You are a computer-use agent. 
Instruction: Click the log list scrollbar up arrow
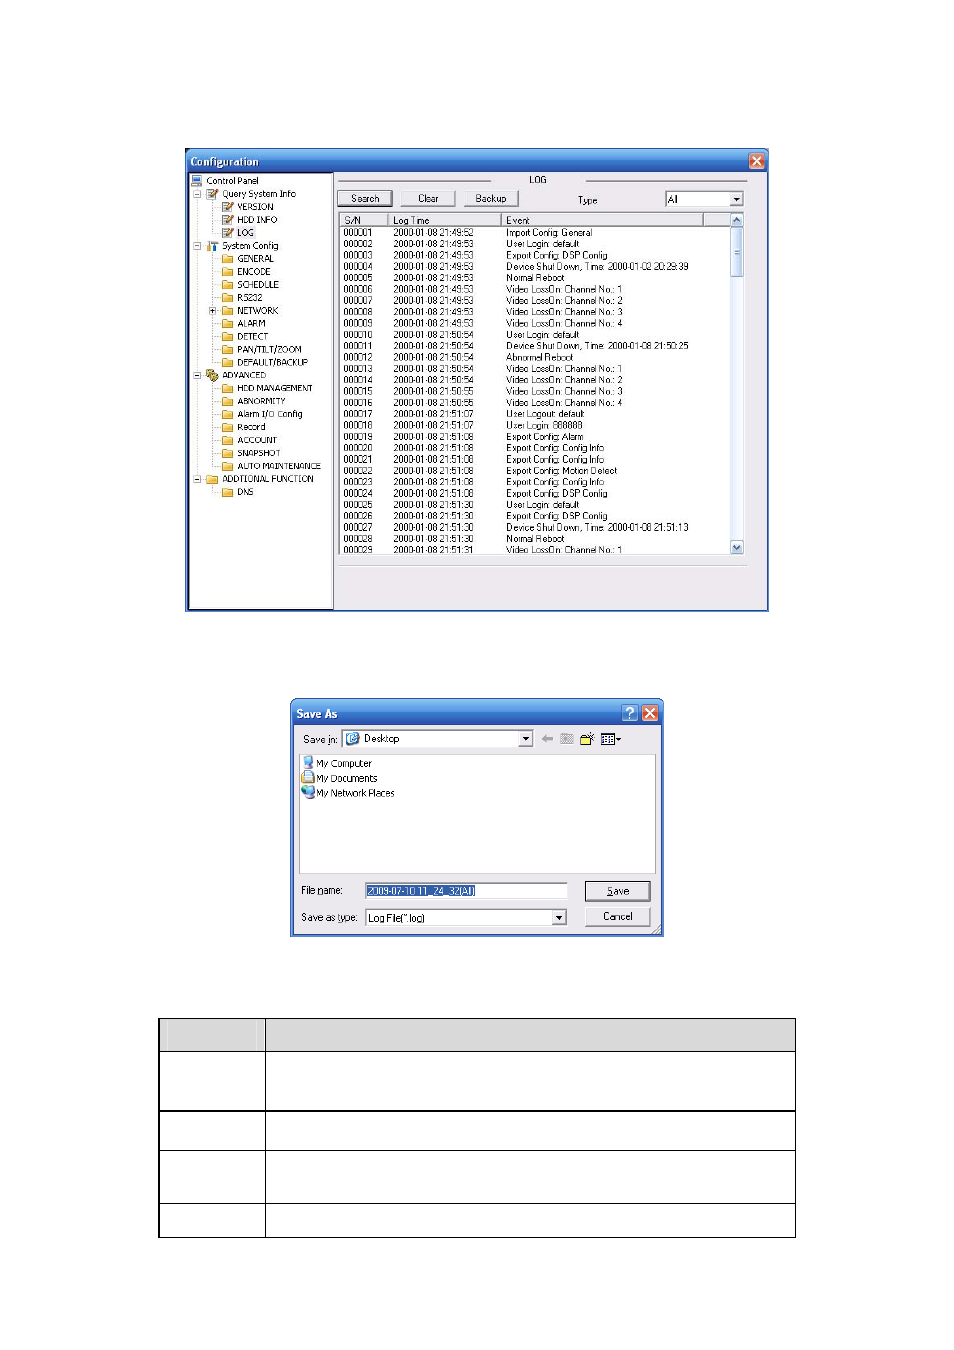(x=737, y=220)
